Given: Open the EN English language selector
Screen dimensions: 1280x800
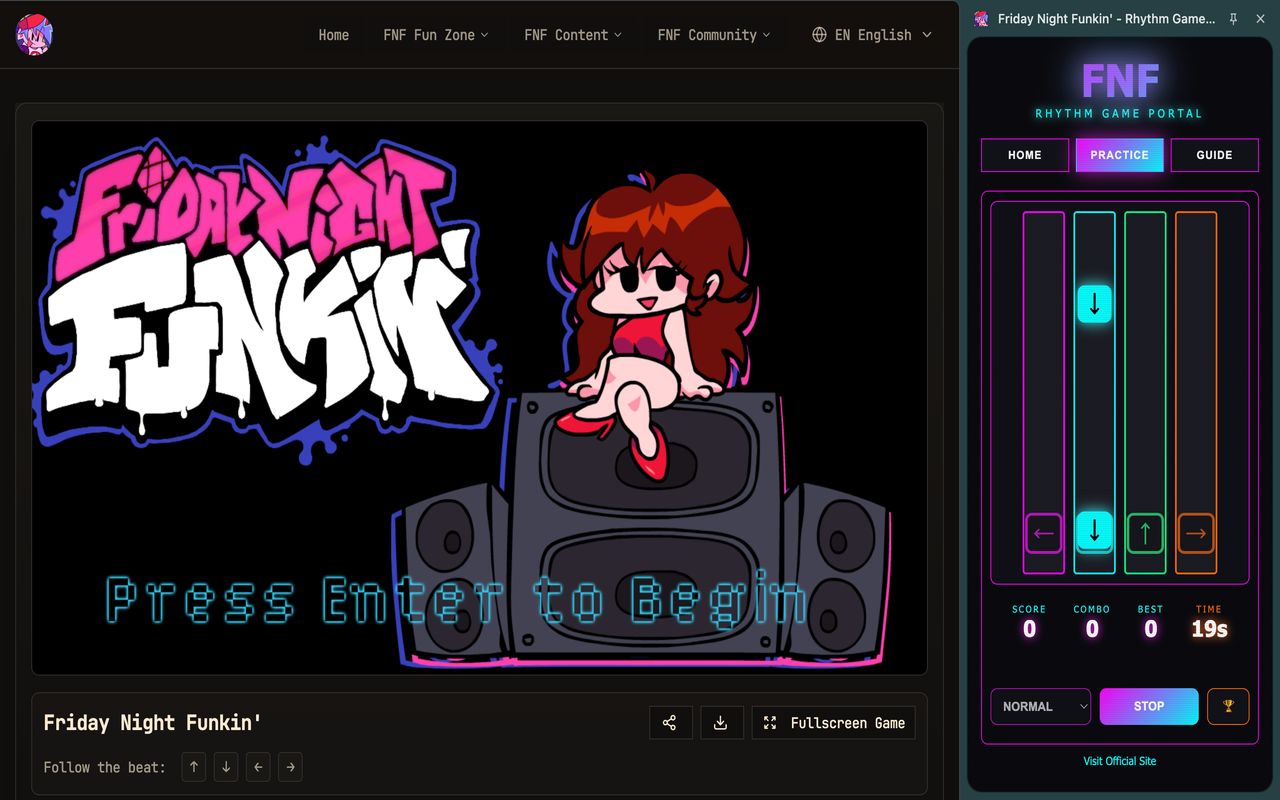Looking at the screenshot, I should pyautogui.click(x=872, y=35).
